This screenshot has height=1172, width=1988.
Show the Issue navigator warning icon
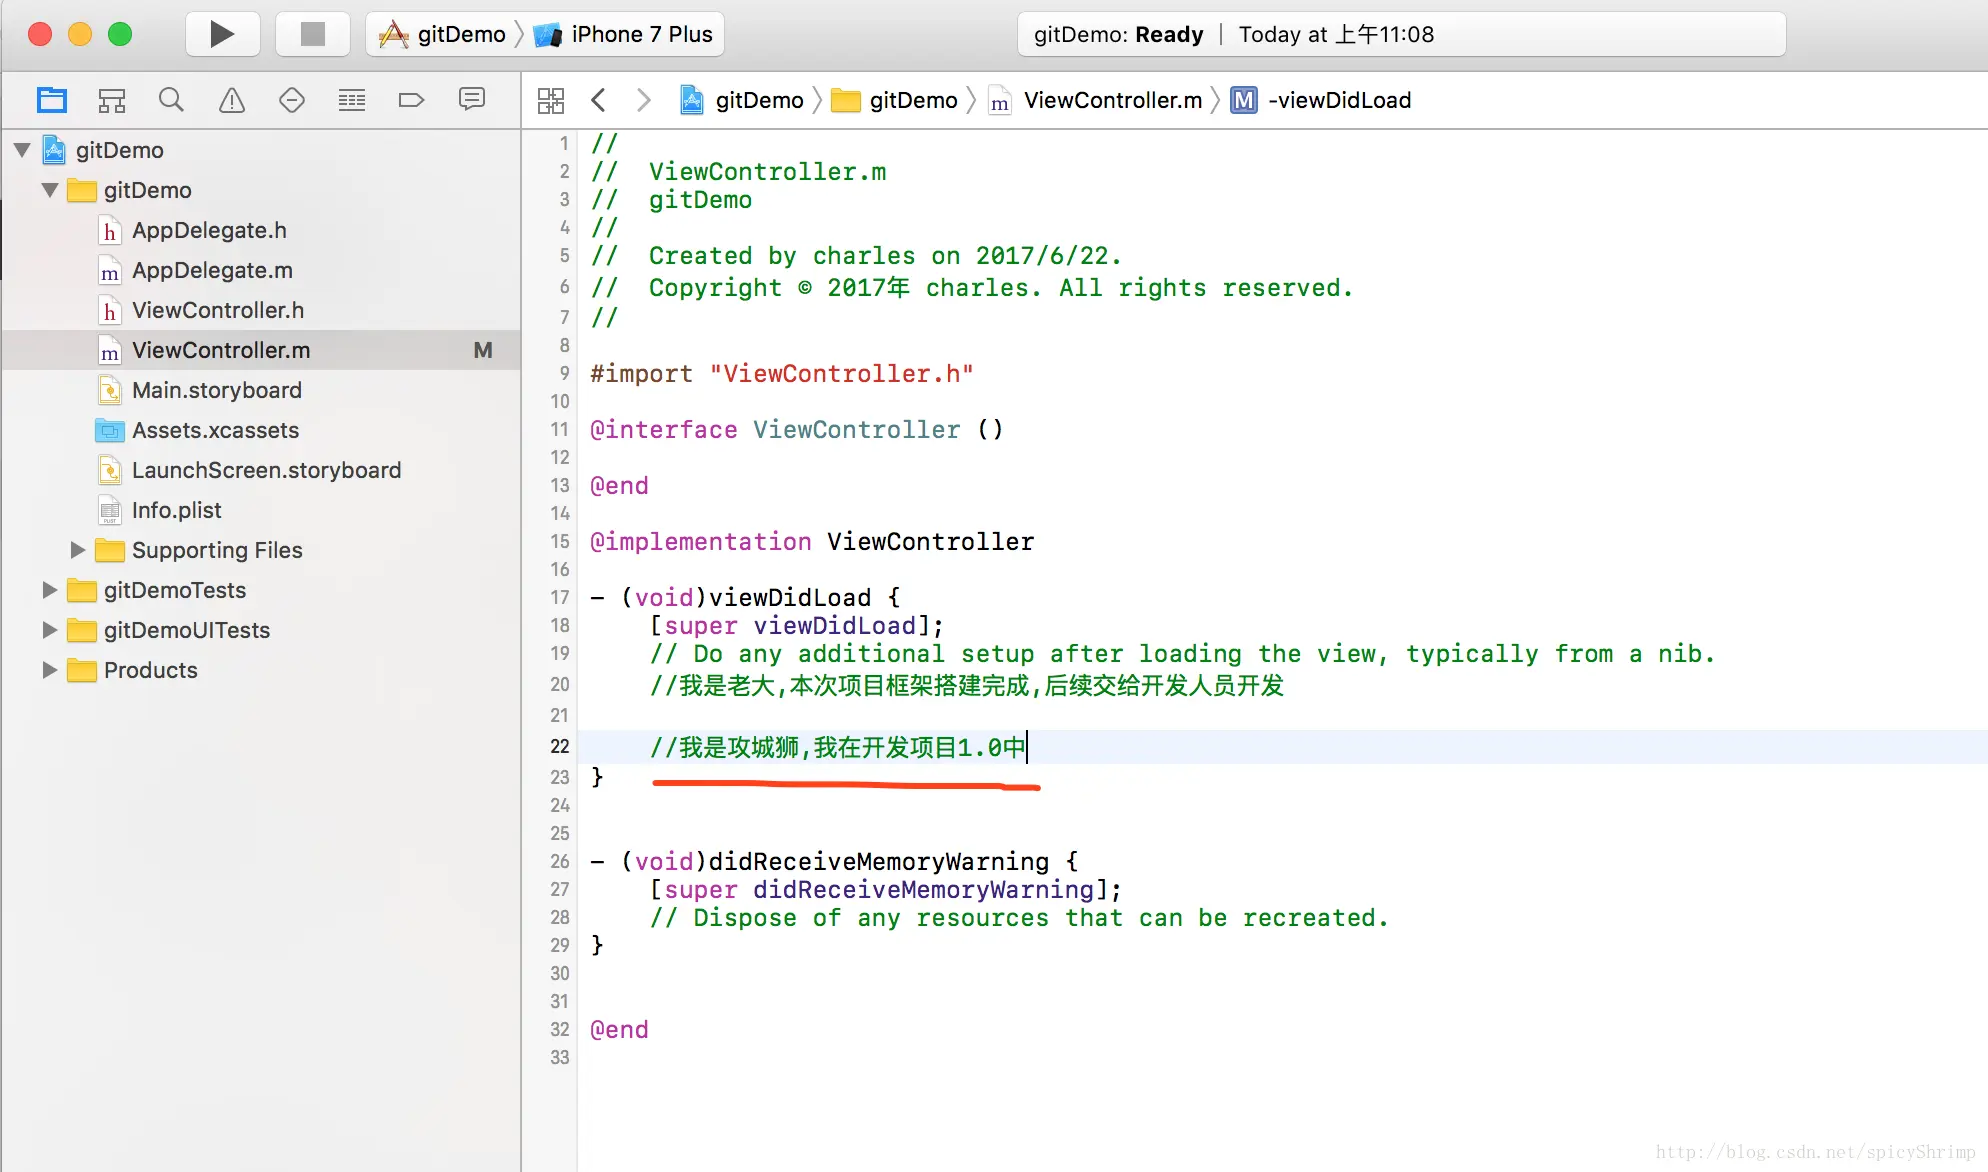231,100
